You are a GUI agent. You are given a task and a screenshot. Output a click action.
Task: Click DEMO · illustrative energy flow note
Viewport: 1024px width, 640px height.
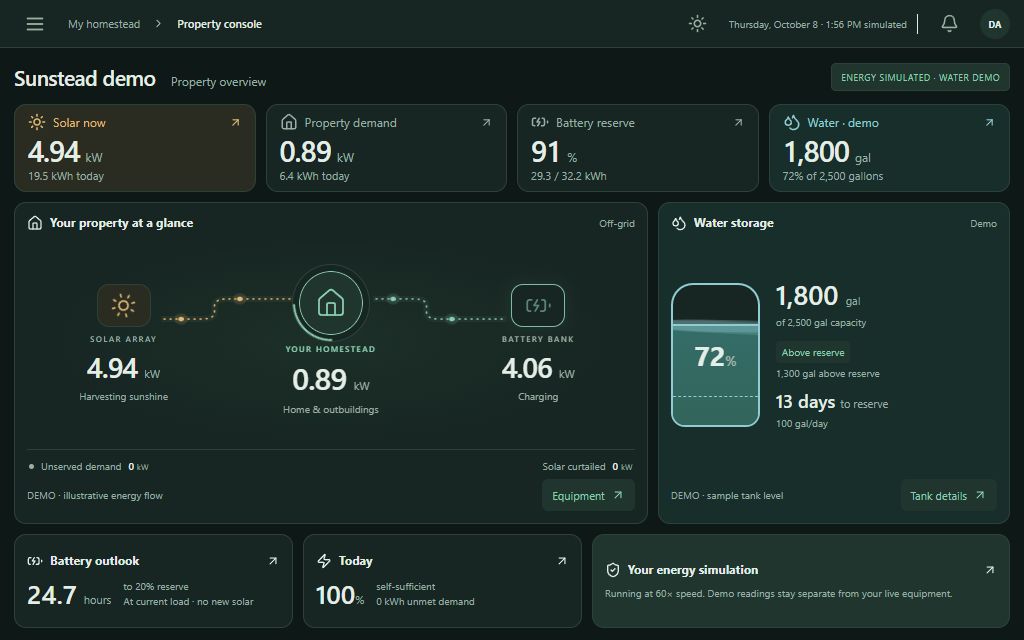95,496
